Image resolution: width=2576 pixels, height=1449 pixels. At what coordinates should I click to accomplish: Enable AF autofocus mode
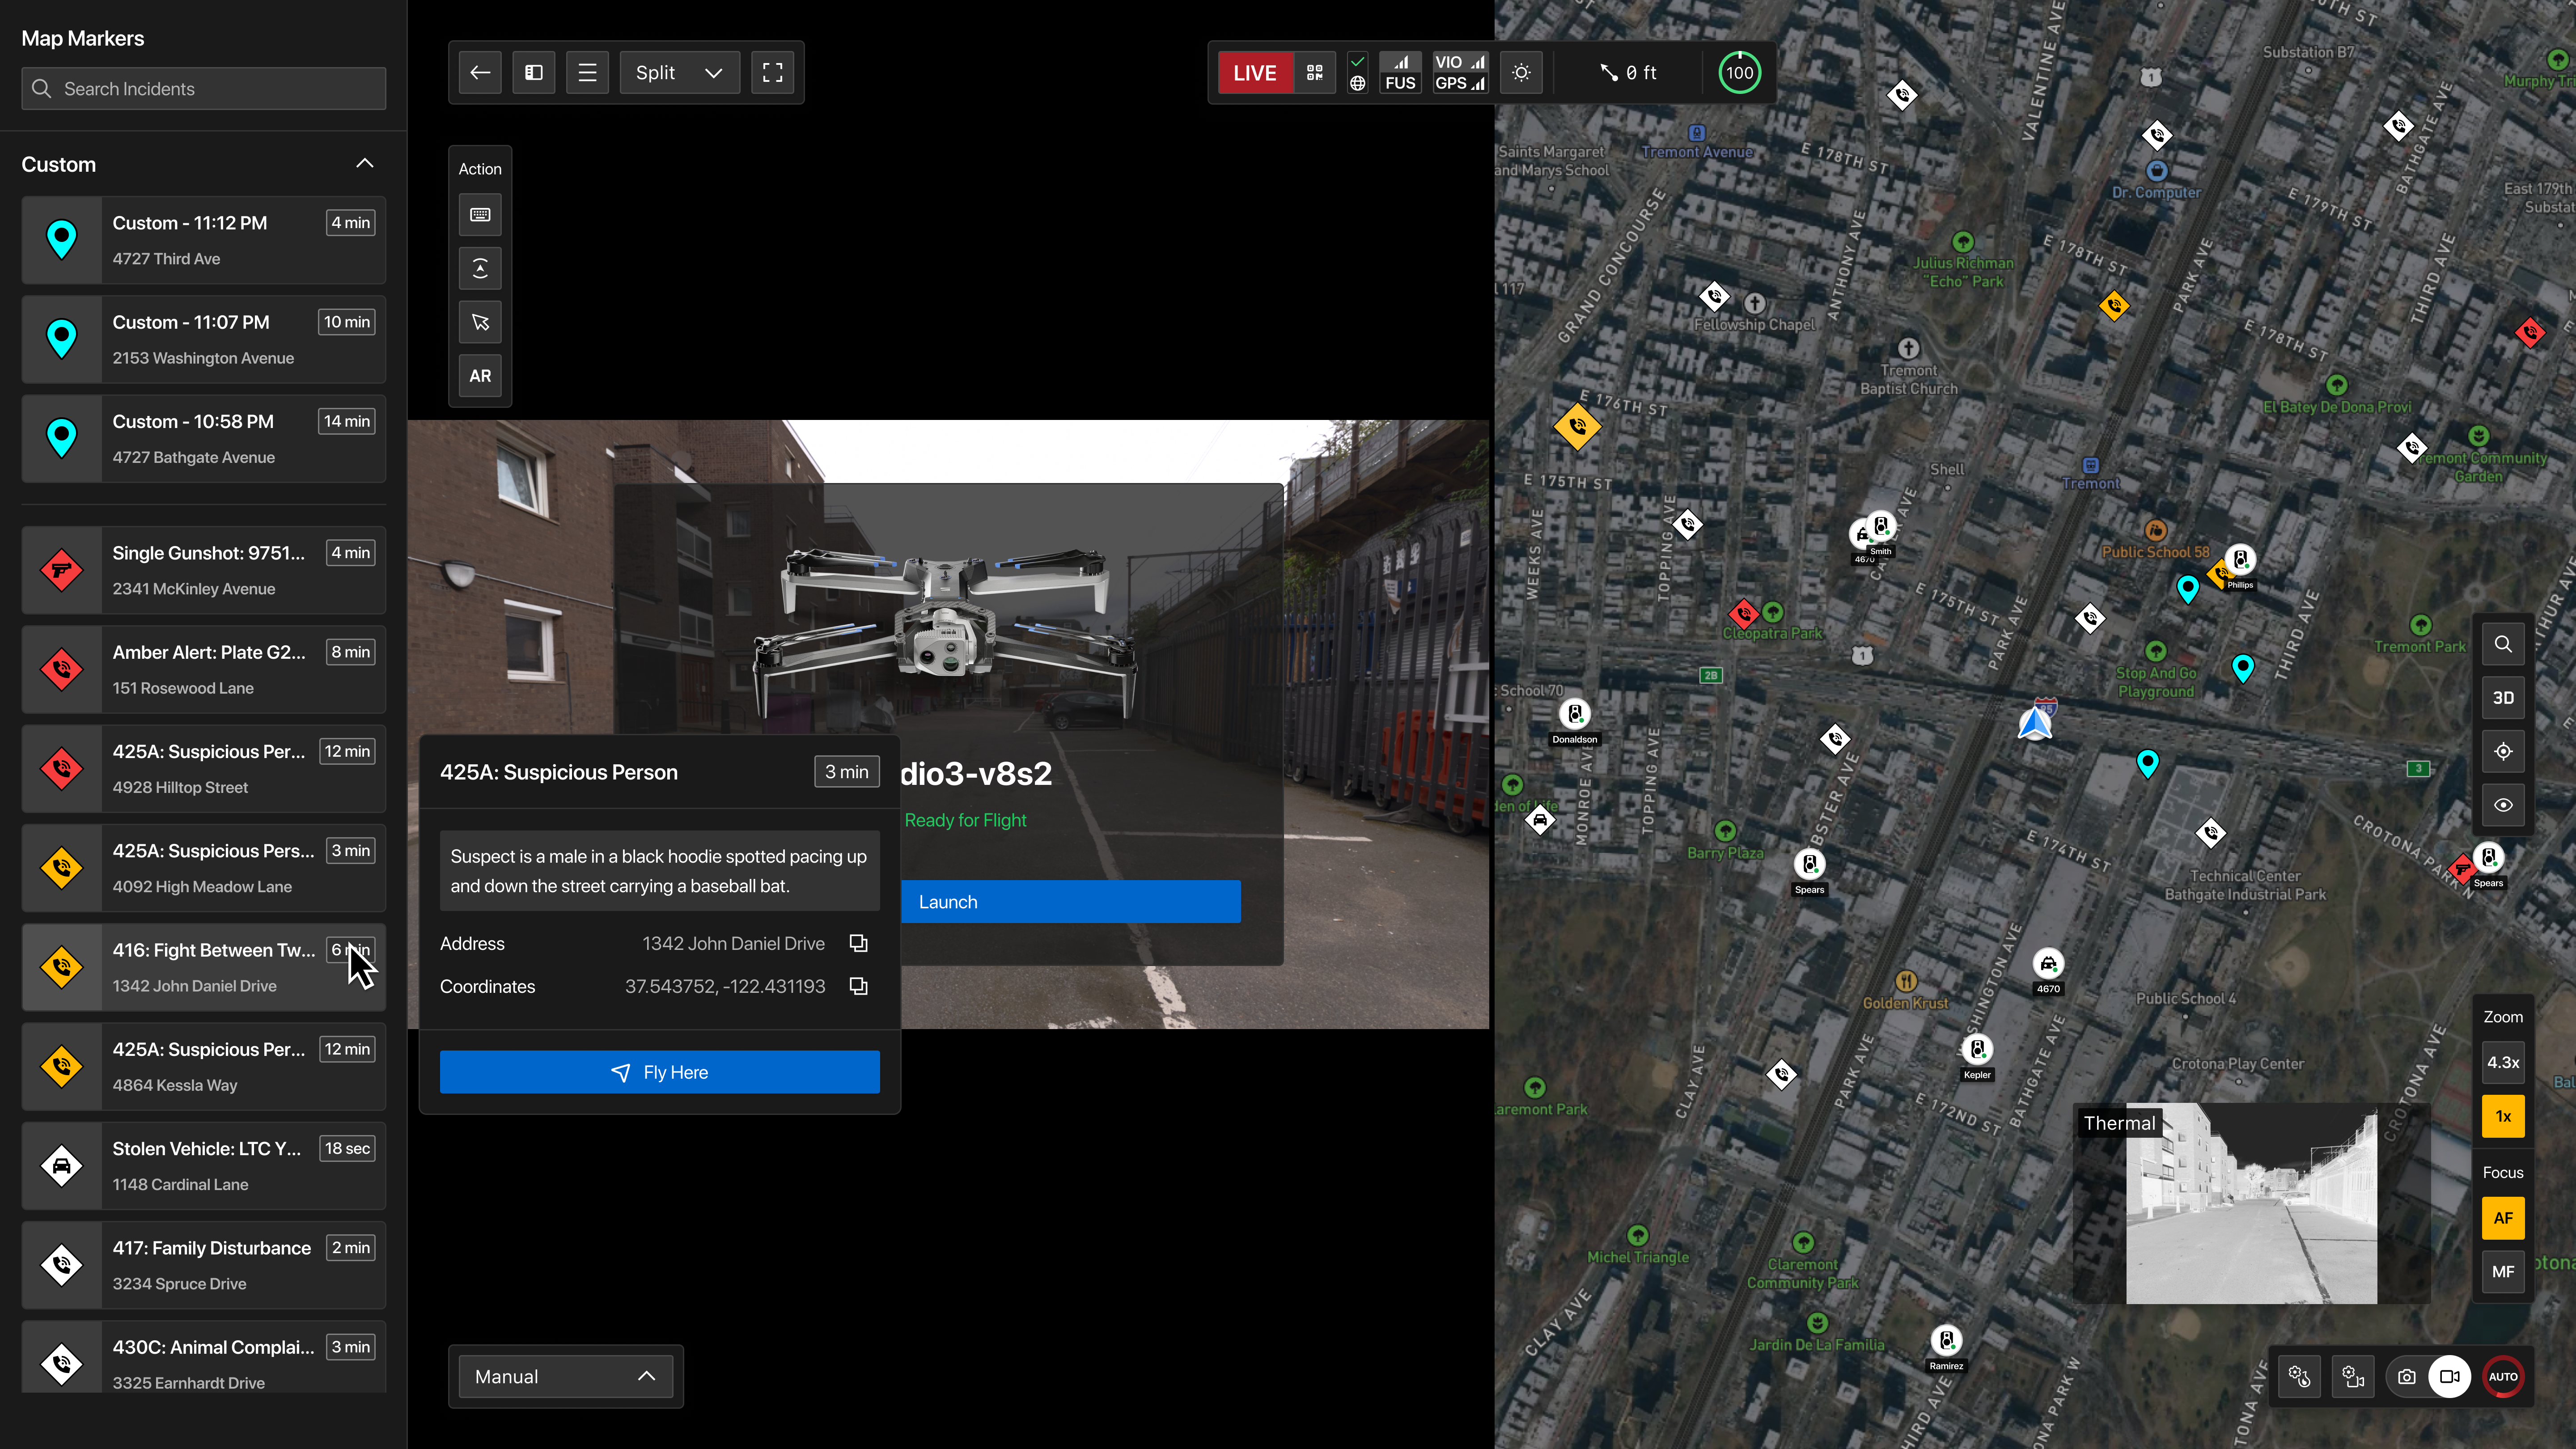[2503, 1218]
